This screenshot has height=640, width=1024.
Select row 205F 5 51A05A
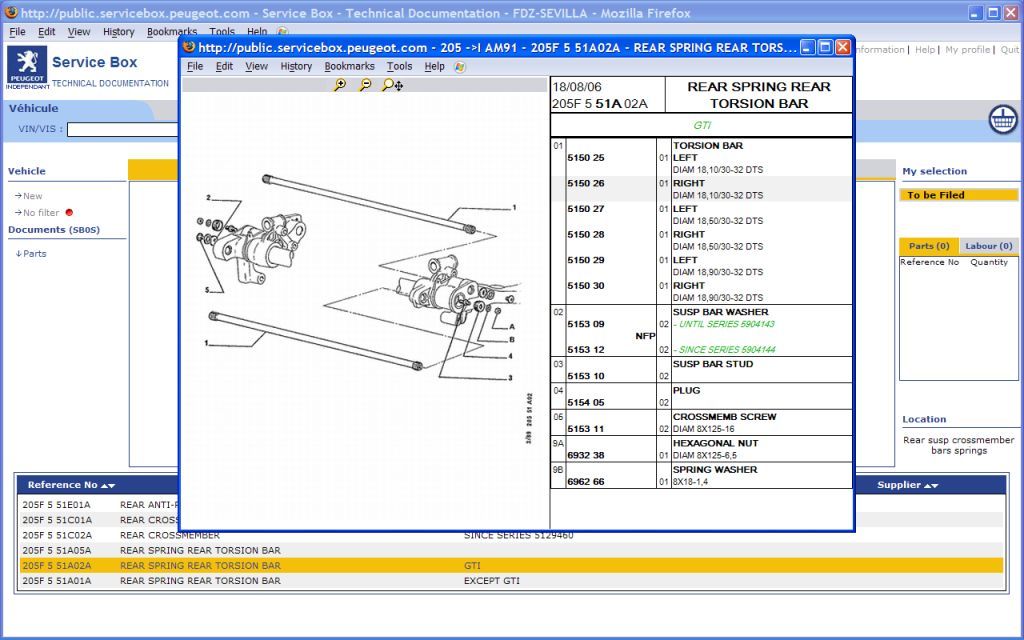(x=511, y=551)
